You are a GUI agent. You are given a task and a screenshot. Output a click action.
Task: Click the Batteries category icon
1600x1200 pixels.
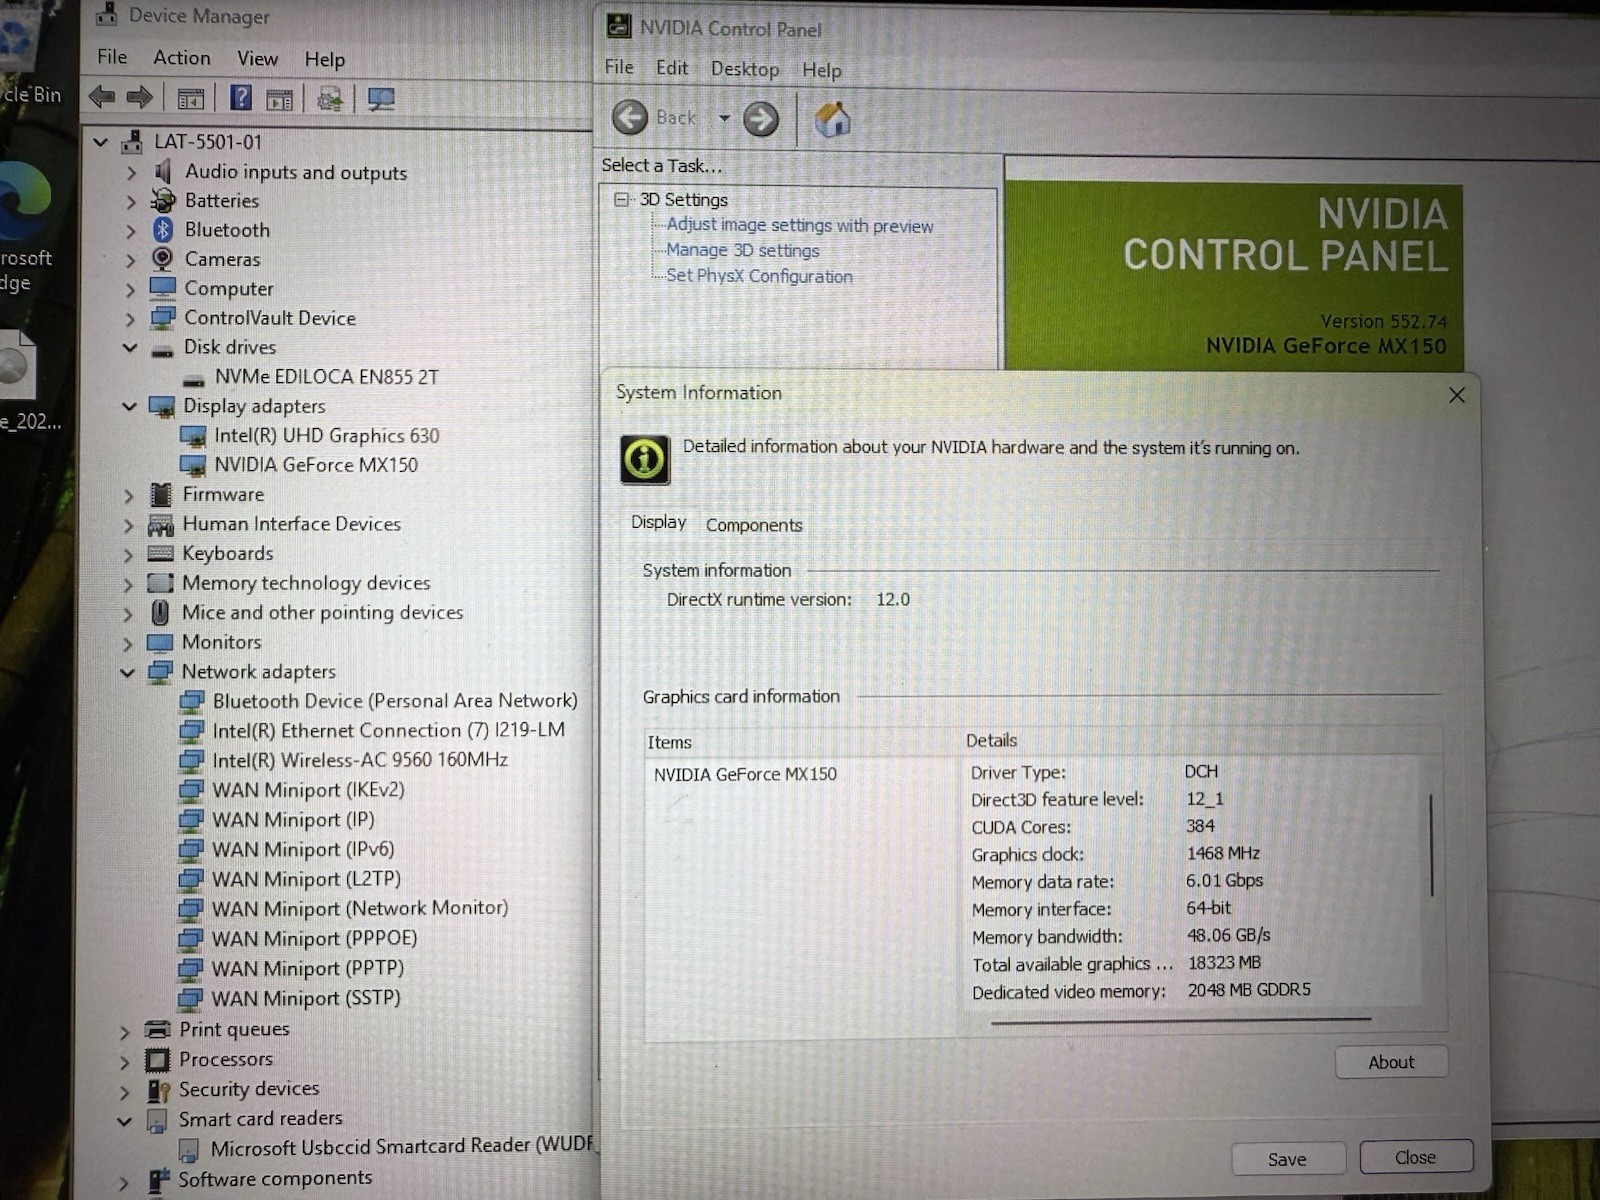tap(163, 201)
